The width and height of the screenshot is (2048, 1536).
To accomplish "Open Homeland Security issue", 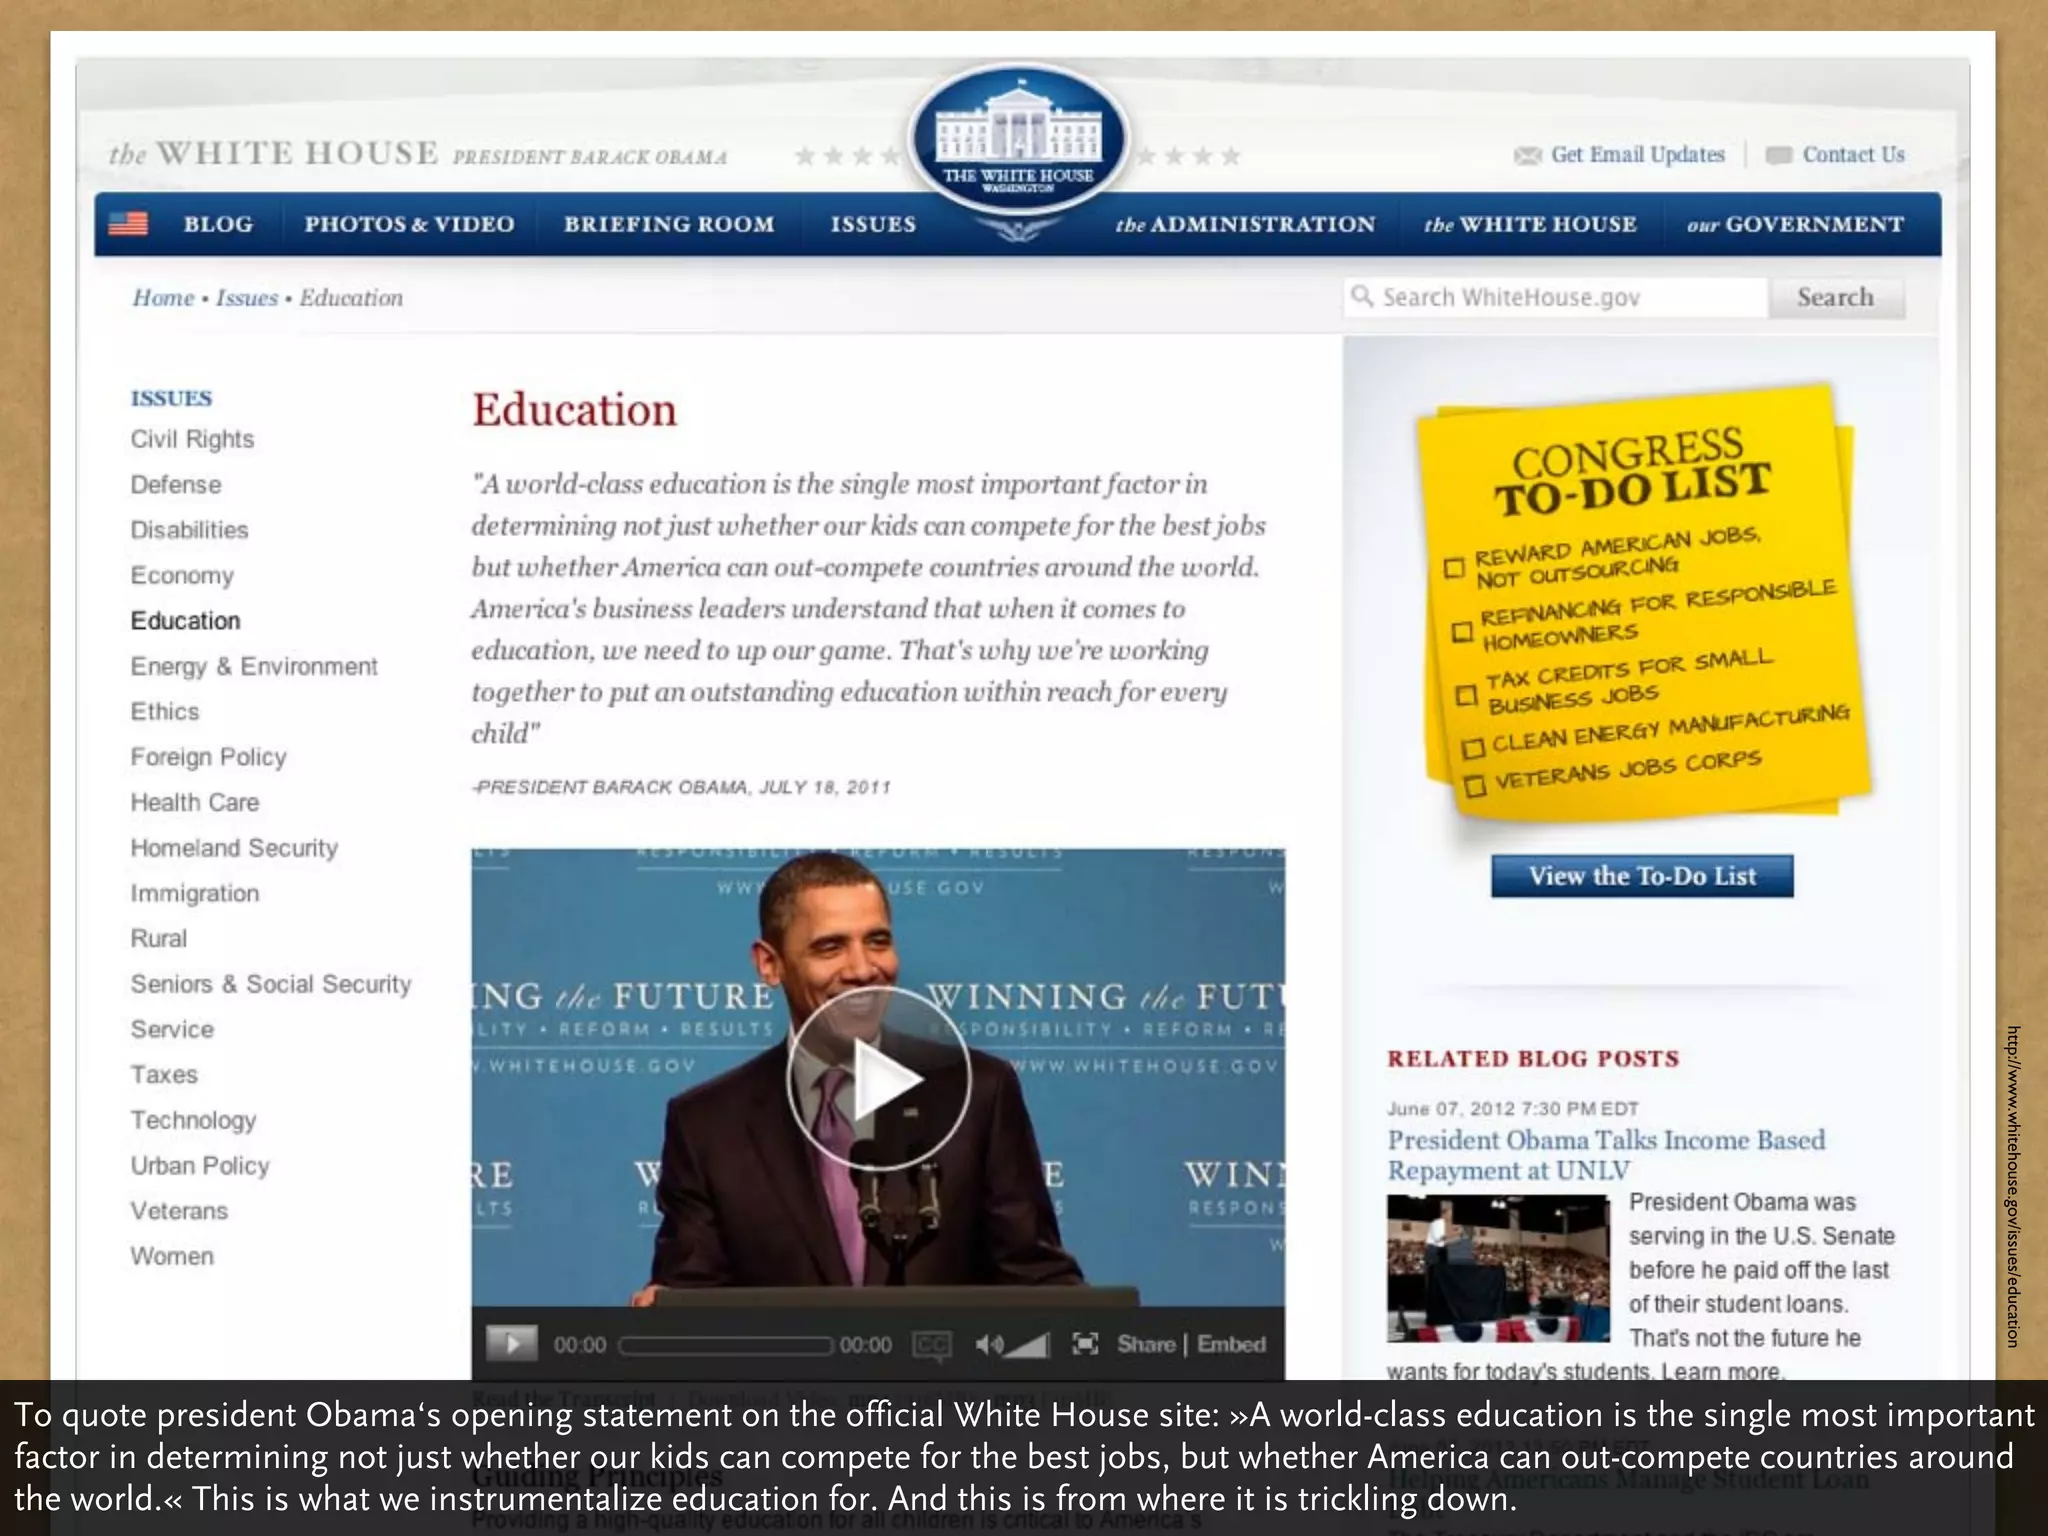I will [x=234, y=848].
